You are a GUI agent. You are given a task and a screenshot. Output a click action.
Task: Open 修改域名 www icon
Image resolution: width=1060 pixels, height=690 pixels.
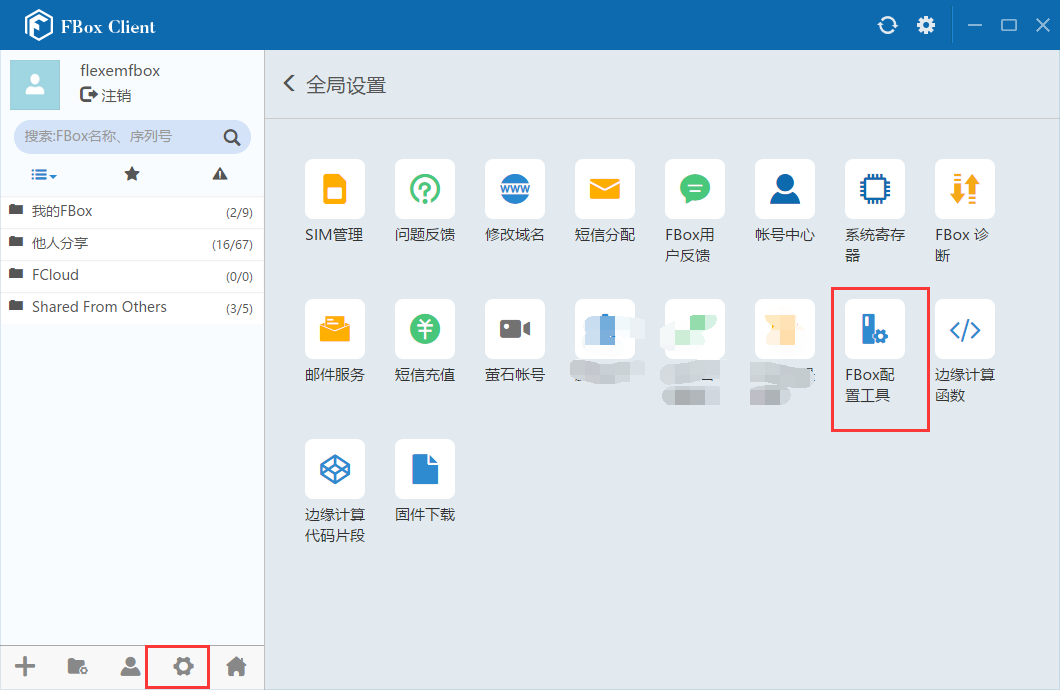514,189
